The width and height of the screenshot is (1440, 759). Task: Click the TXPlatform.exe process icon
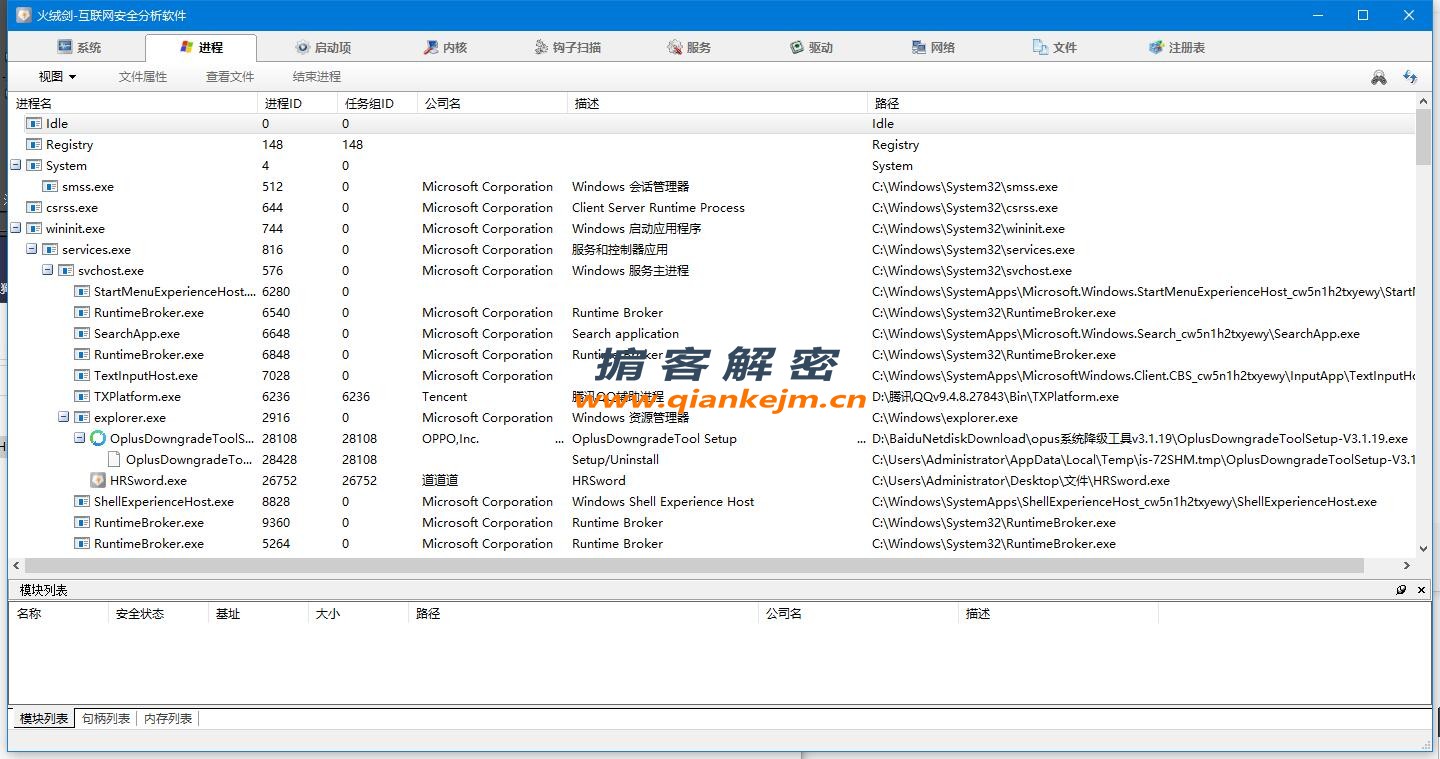[82, 397]
